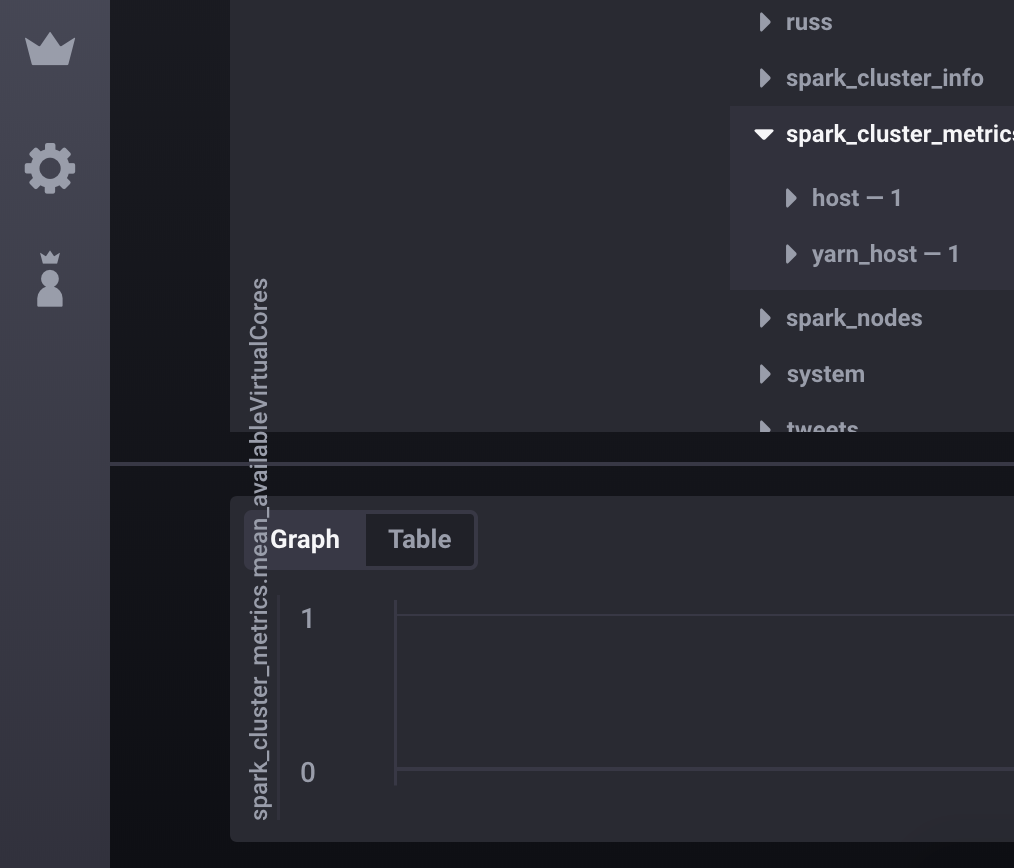The width and height of the screenshot is (1014, 868).
Task: Click the expand arrow beside tweets
Action: (x=764, y=428)
